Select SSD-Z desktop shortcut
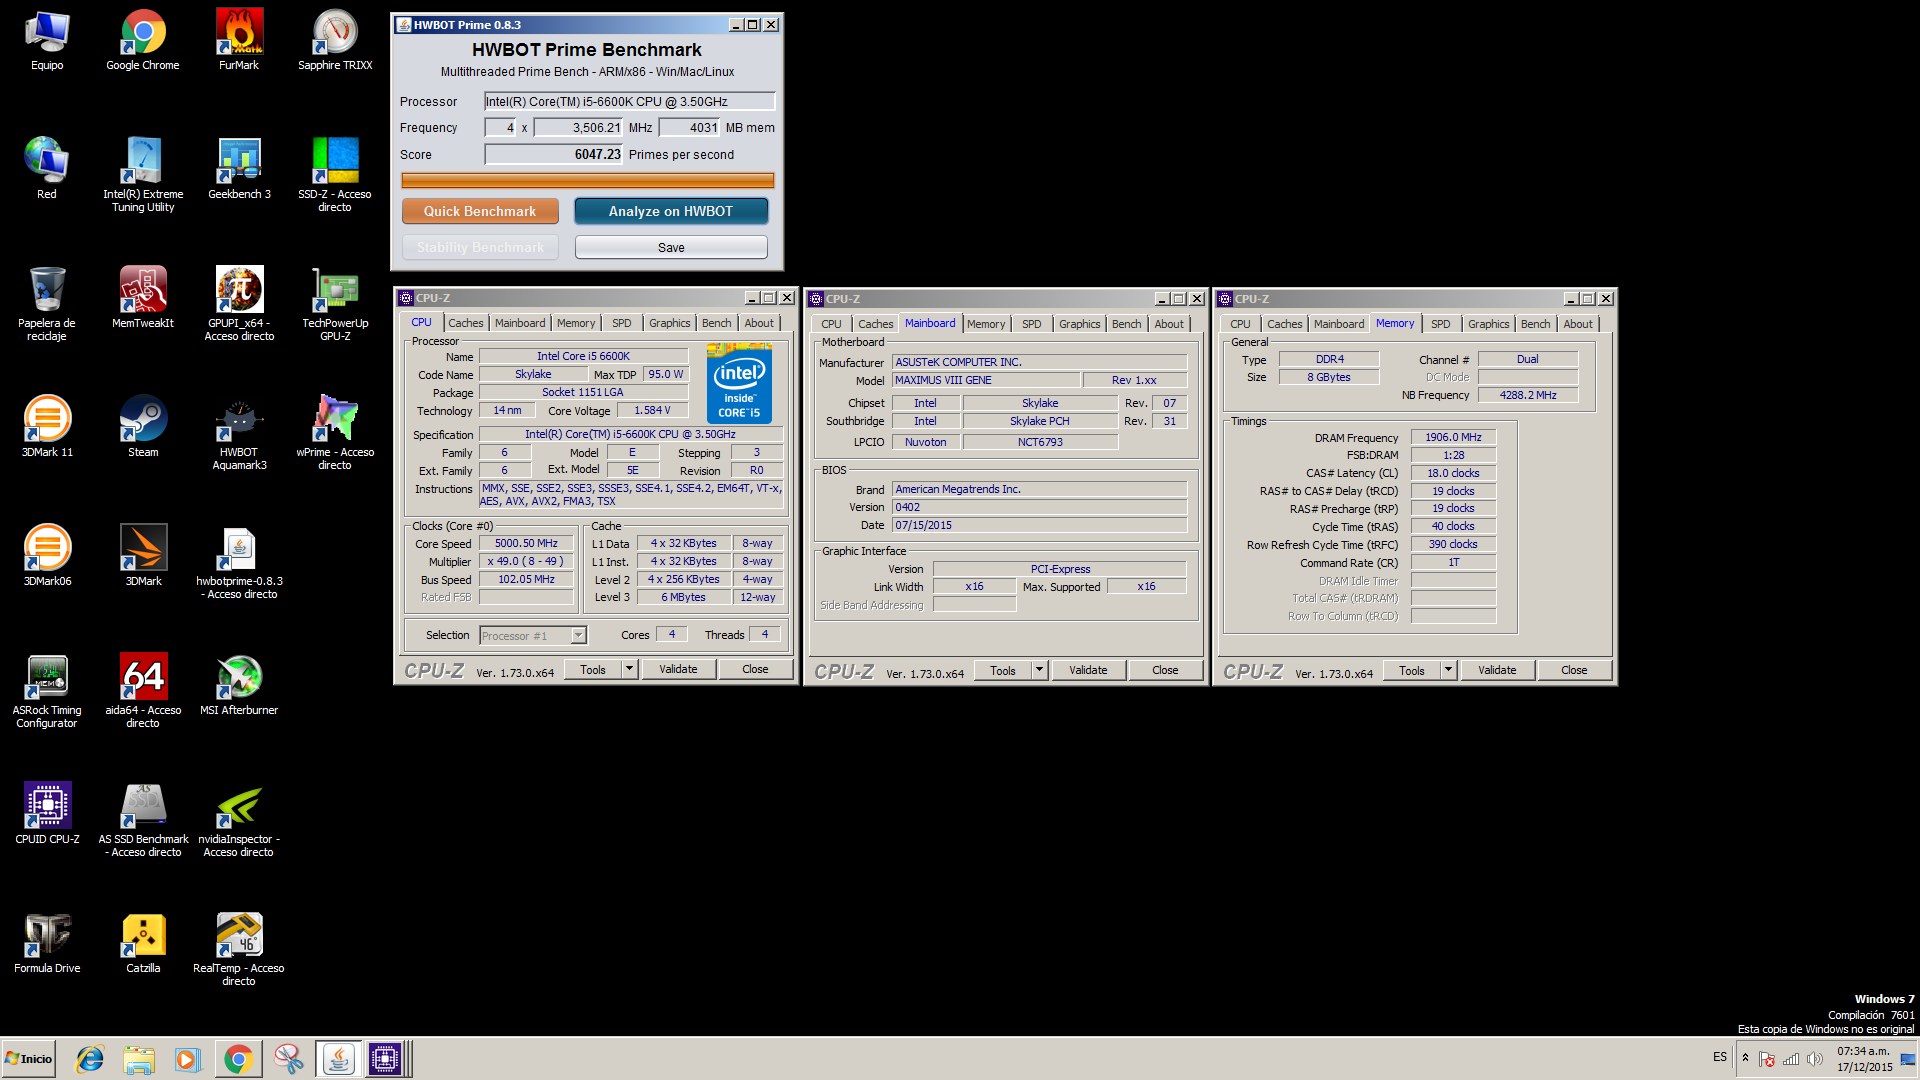Viewport: 1920px width, 1080px height. (x=335, y=175)
